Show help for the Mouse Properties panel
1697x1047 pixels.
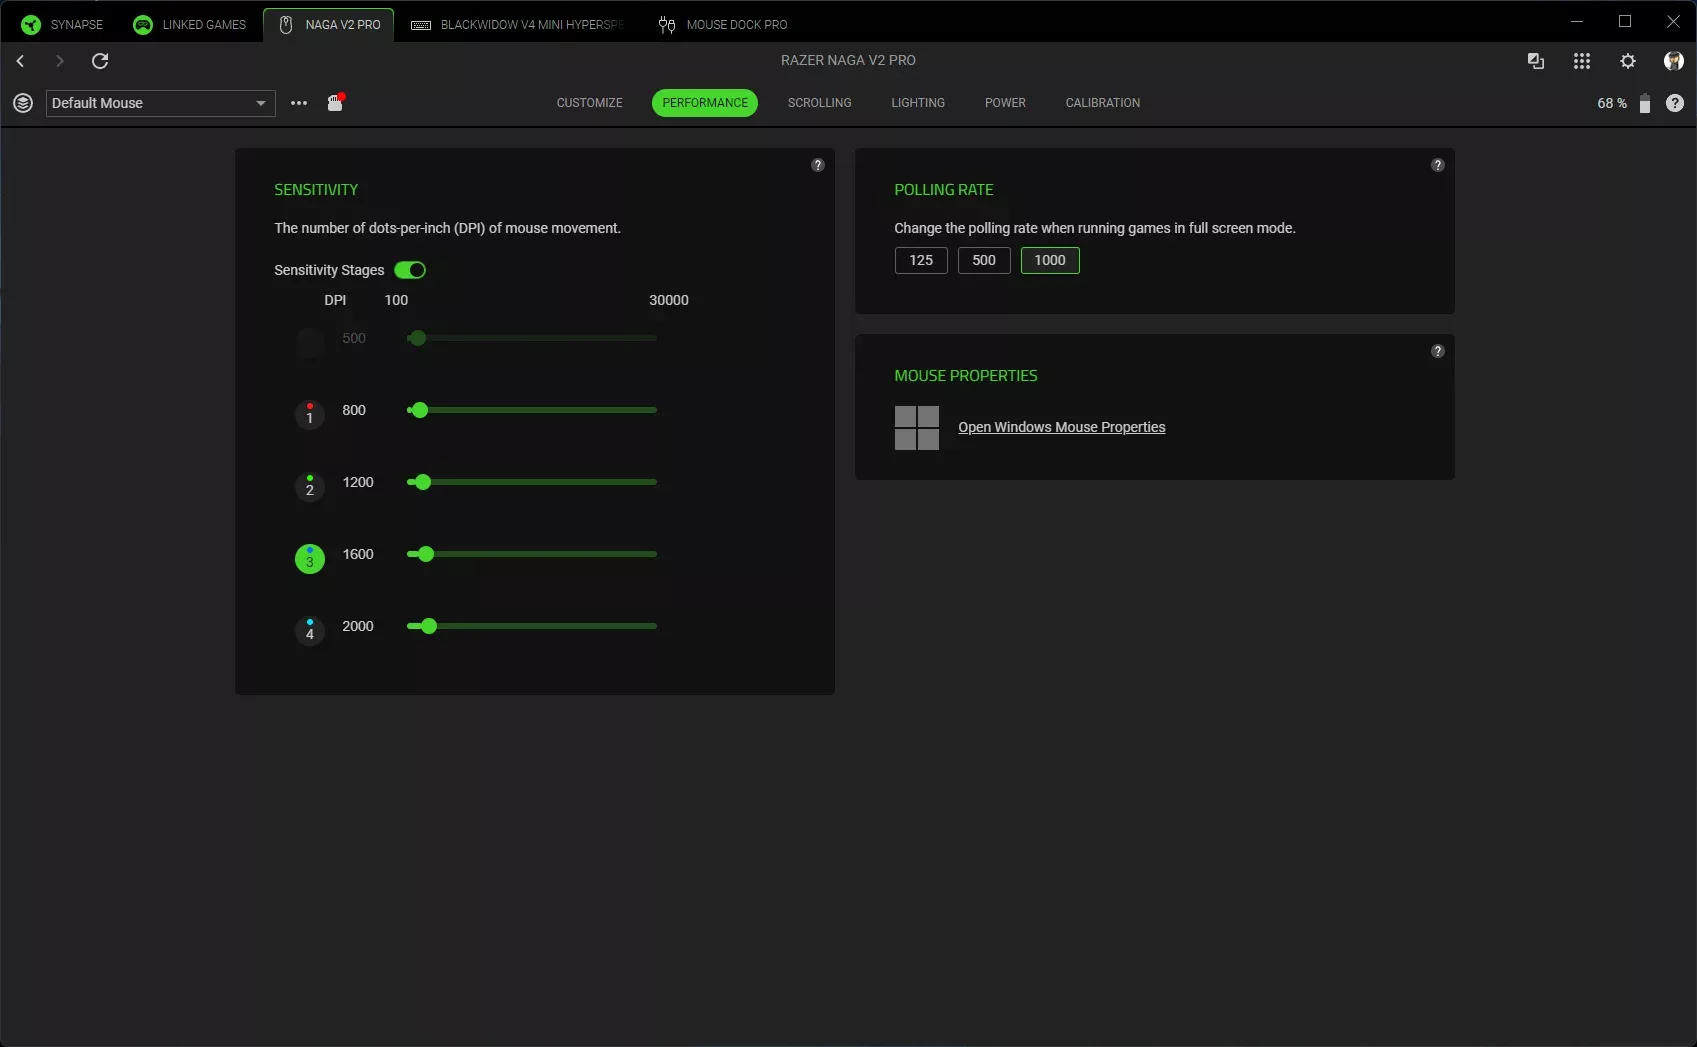[1438, 351]
